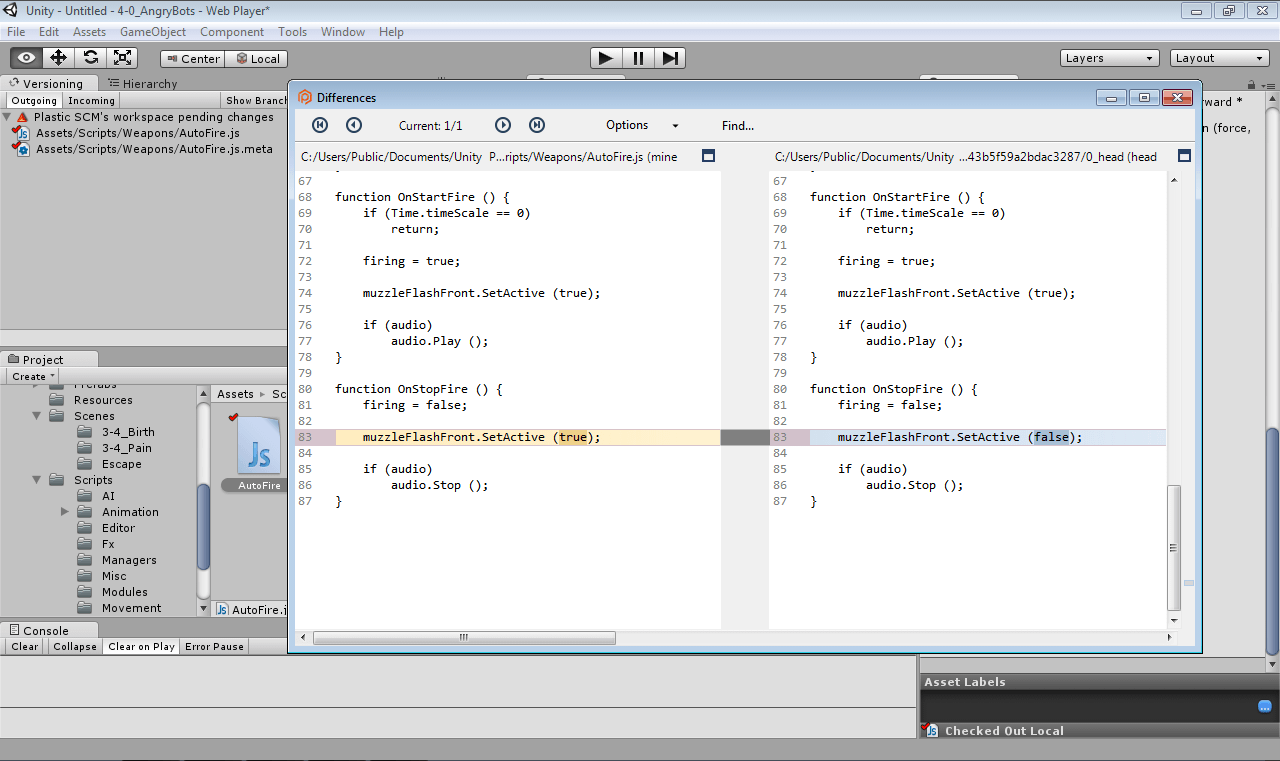Collapse the Scenes folder in Project
This screenshot has width=1280, height=761.
pyautogui.click(x=36, y=415)
